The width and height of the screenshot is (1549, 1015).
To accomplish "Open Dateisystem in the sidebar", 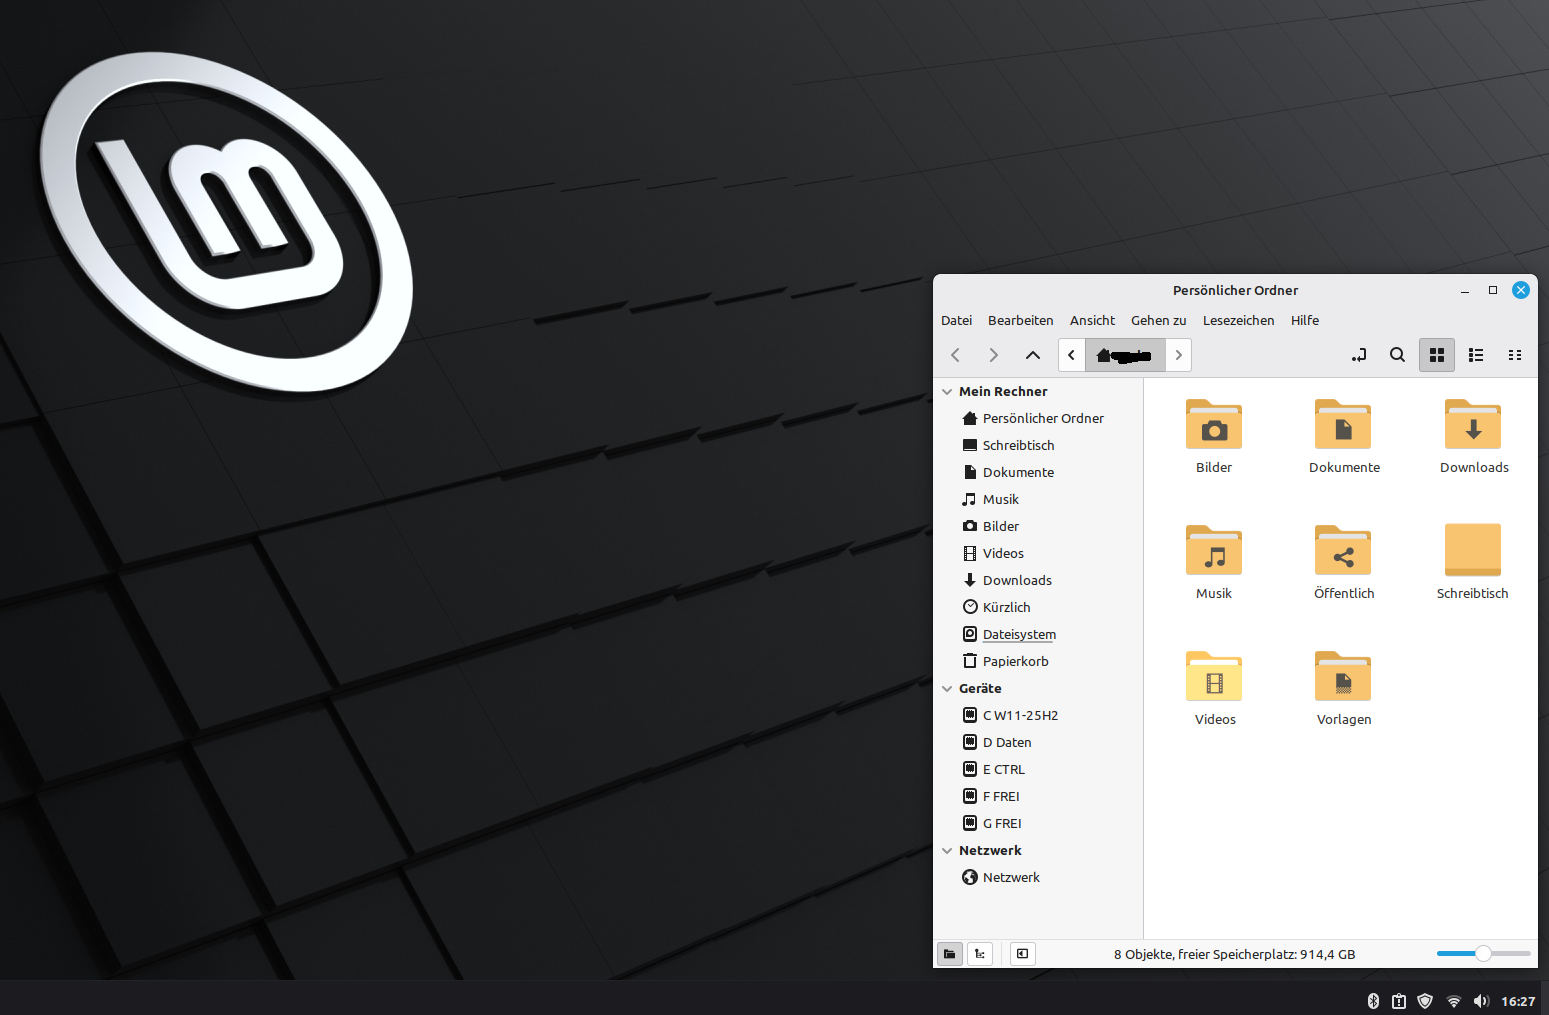I will (1038, 635).
